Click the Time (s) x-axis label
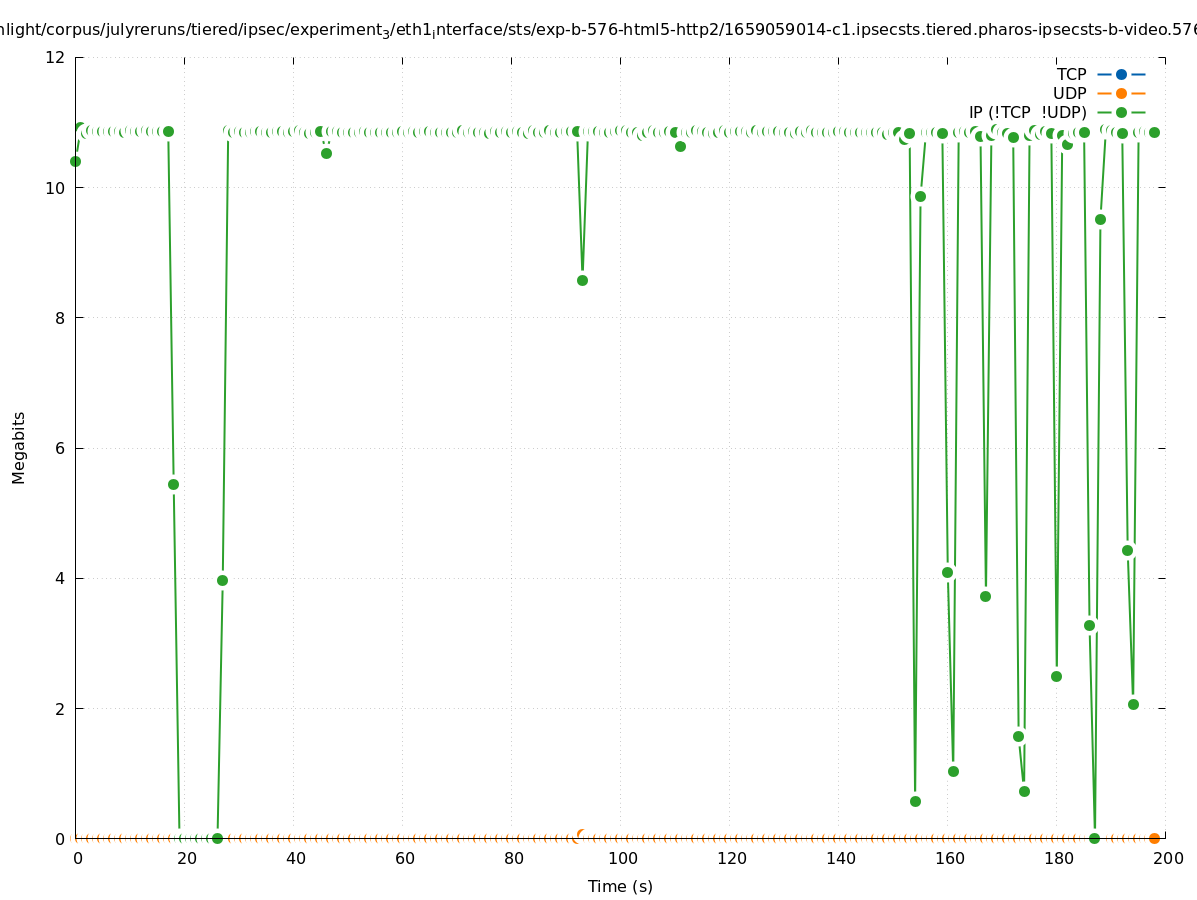1197x900 pixels. tap(620, 886)
